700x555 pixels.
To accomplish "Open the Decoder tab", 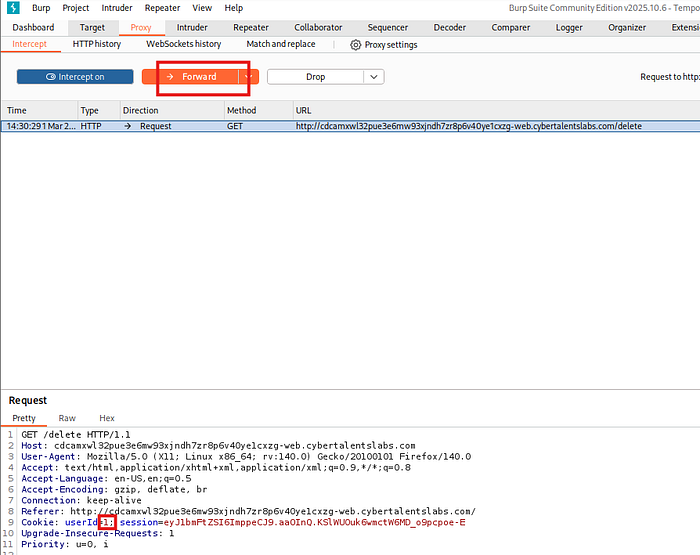I will 450,27.
